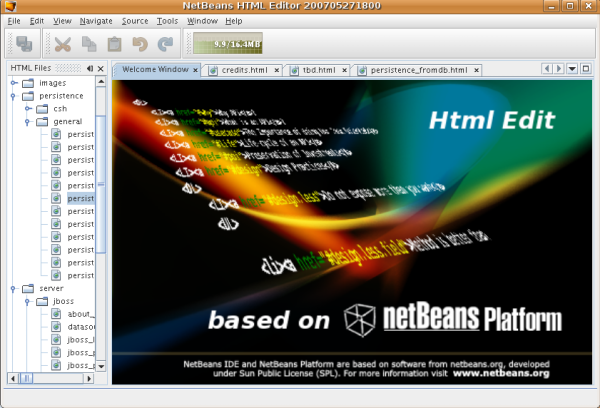Open the Edit menu

point(37,21)
